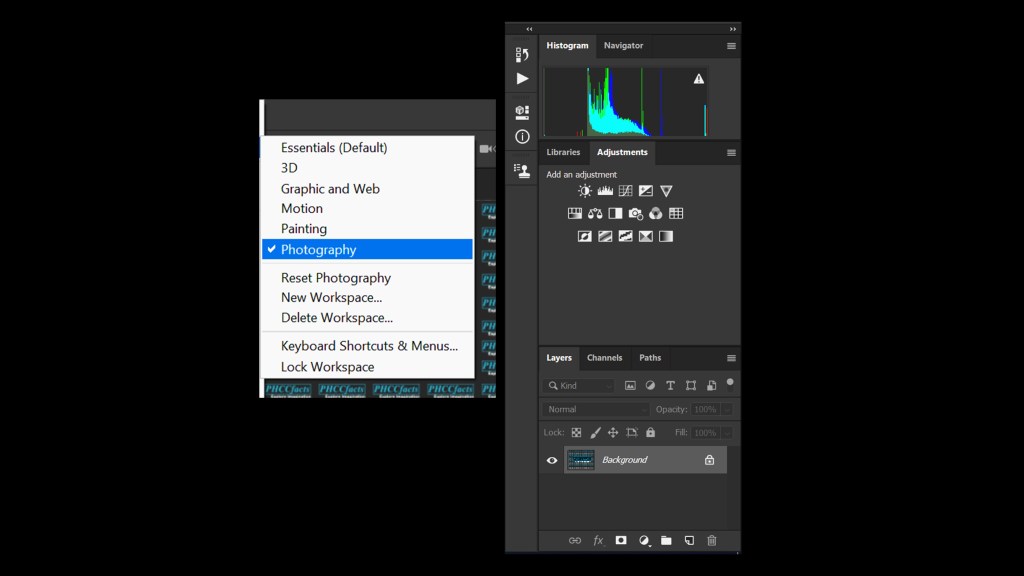Open the Info panel icon

(522, 136)
